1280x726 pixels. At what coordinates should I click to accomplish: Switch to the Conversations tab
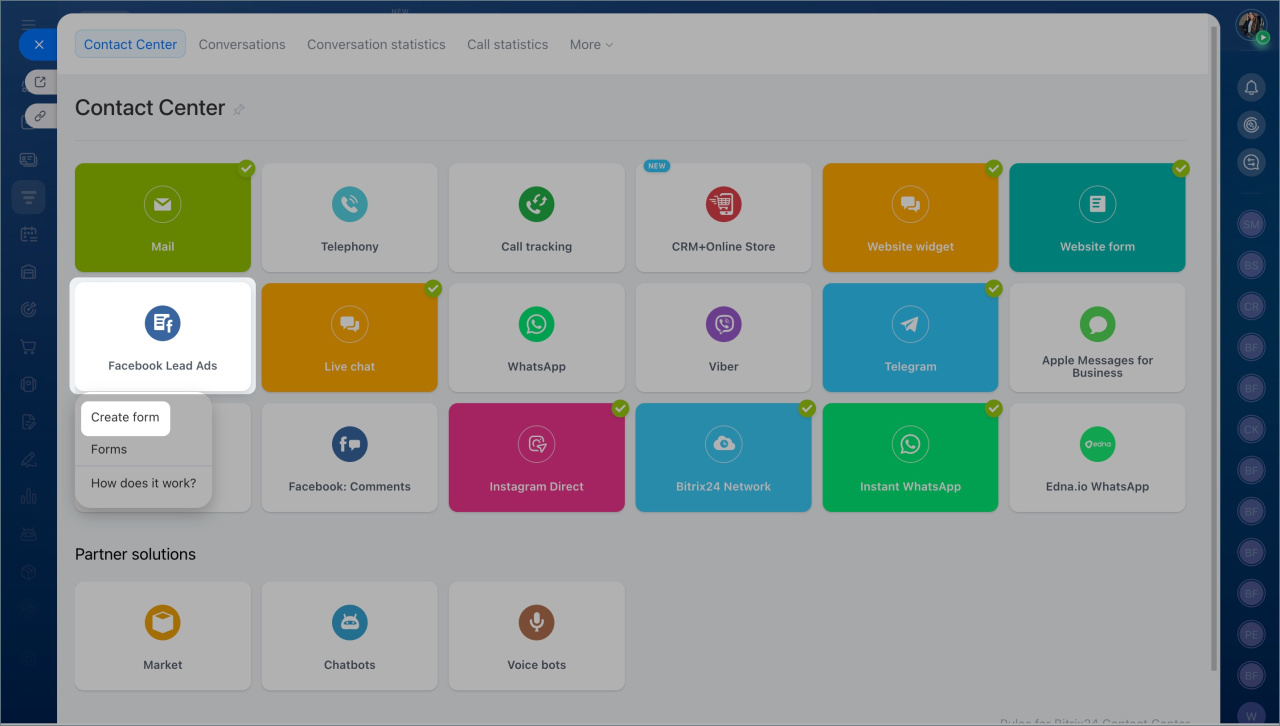(242, 45)
